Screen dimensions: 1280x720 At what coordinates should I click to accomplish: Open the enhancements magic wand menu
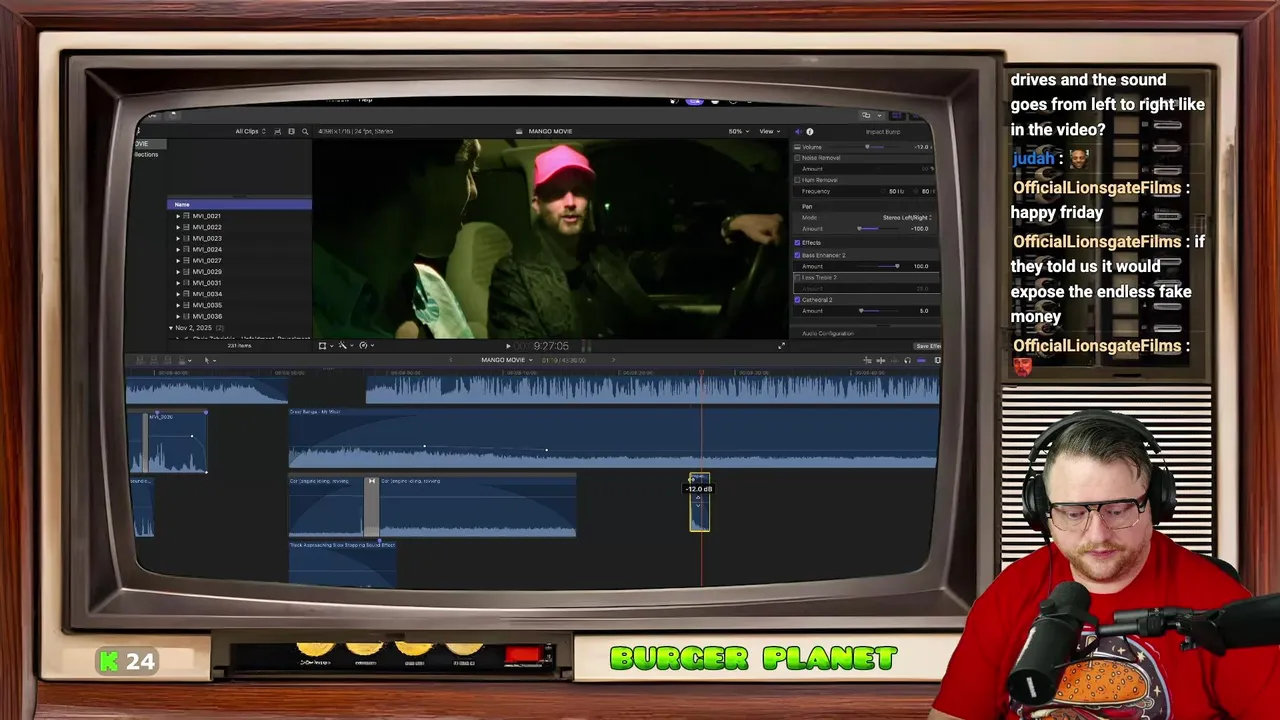[346, 345]
